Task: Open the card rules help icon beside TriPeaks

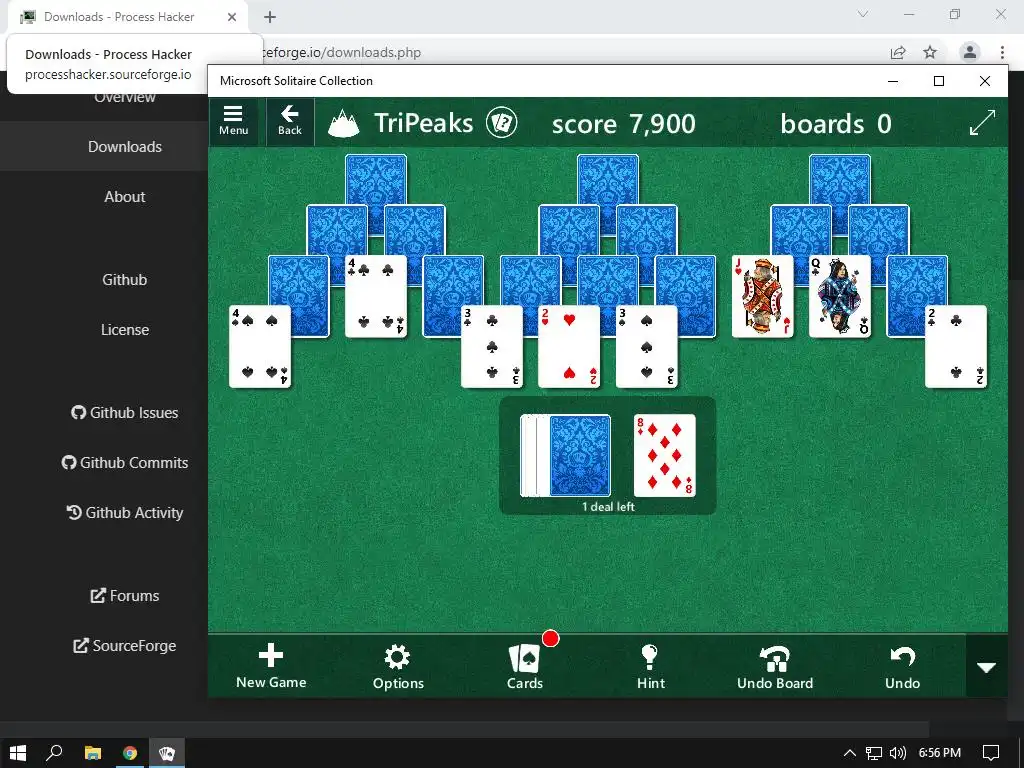Action: point(502,123)
